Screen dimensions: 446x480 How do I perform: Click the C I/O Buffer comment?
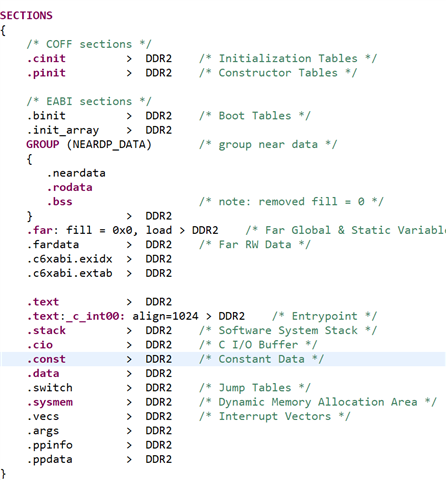coord(258,345)
